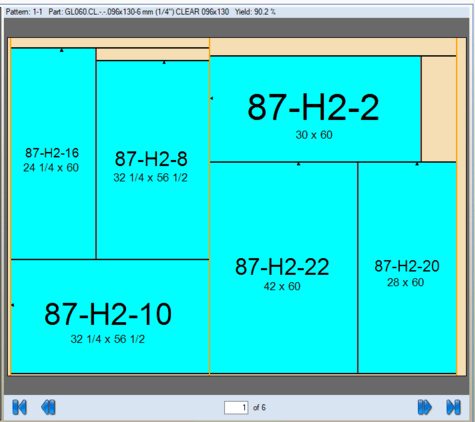Click the 'of 6' page count text

click(x=259, y=408)
